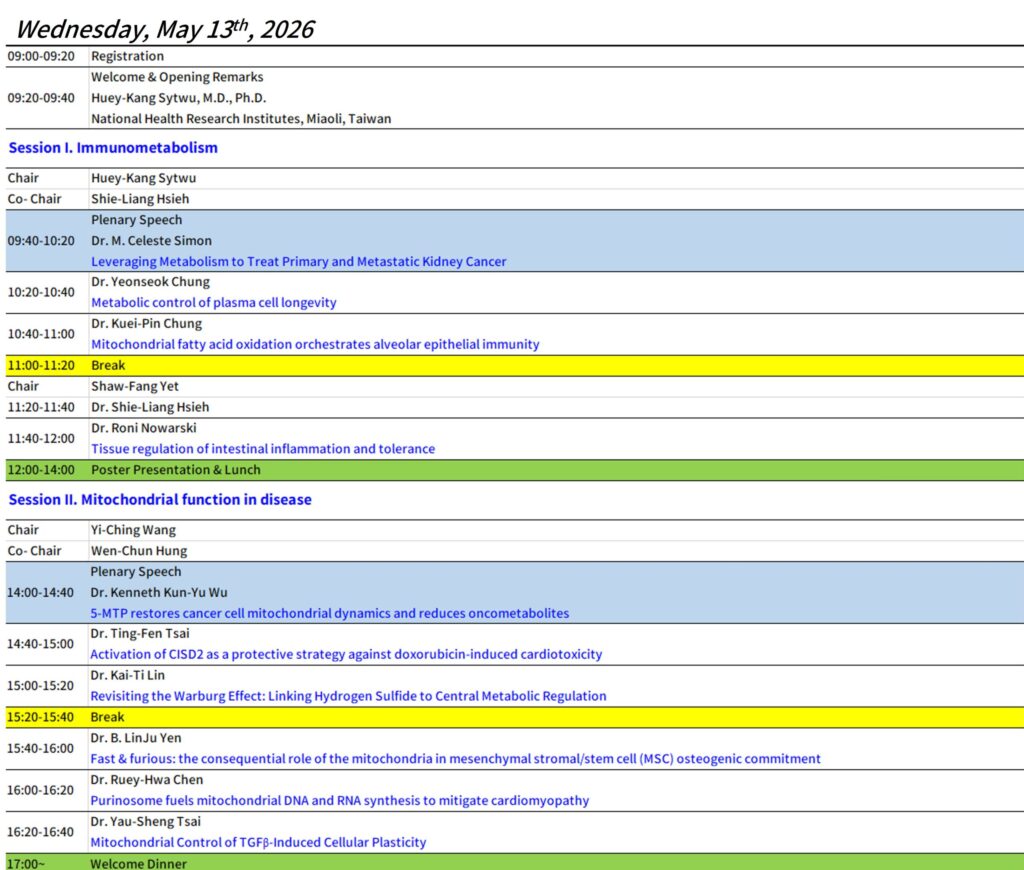Click the Purinosome fuels mitochondrial DNA talk title
This screenshot has width=1024, height=870.
(x=340, y=801)
